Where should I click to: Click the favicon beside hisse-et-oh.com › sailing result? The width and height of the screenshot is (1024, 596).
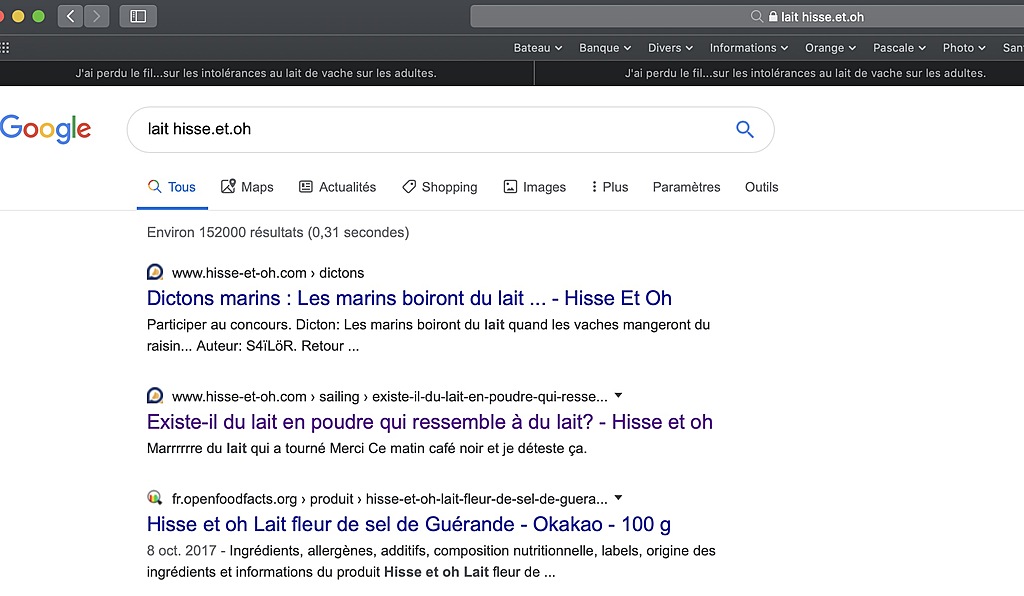155,396
